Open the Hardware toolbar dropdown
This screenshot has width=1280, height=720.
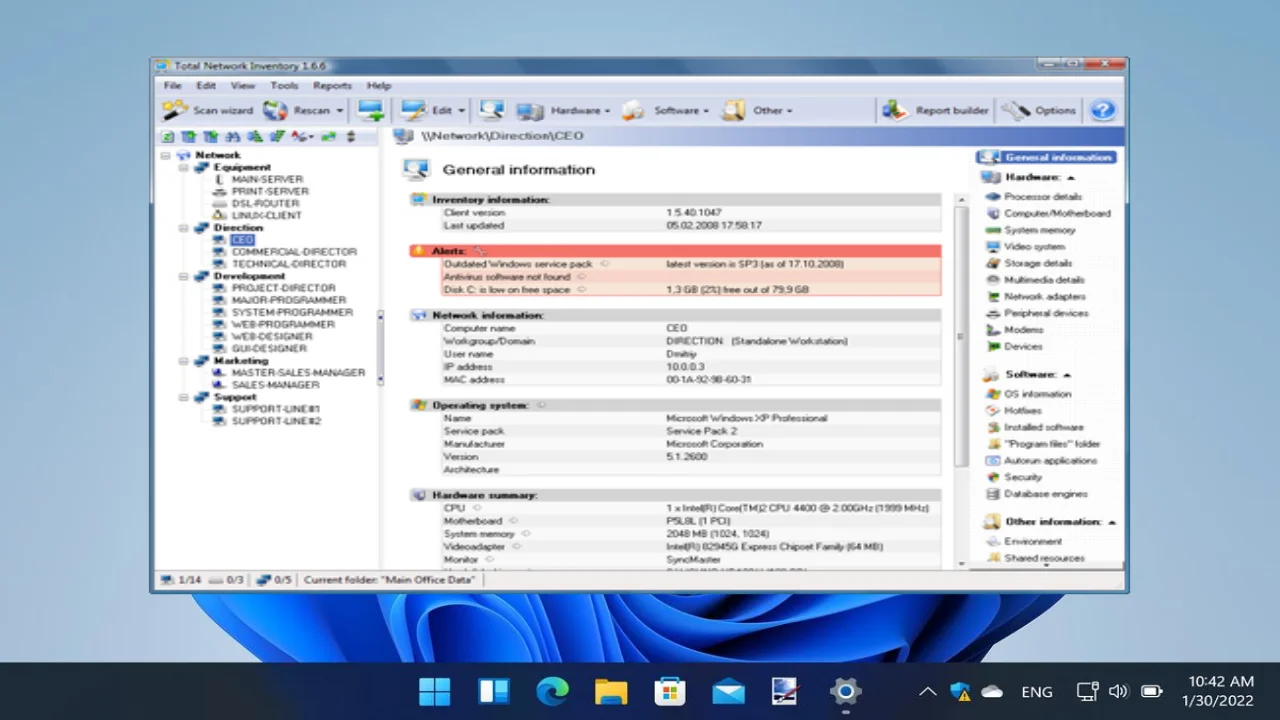coord(563,110)
